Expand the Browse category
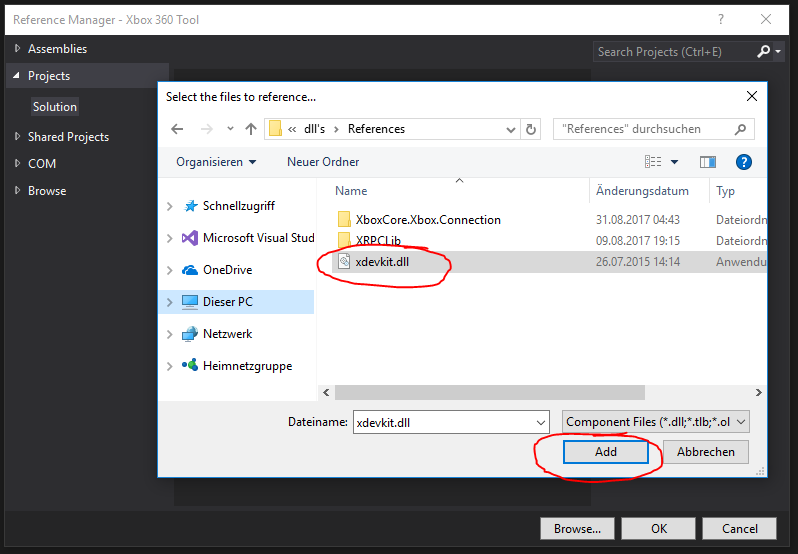The height and width of the screenshot is (554, 798). click(17, 190)
